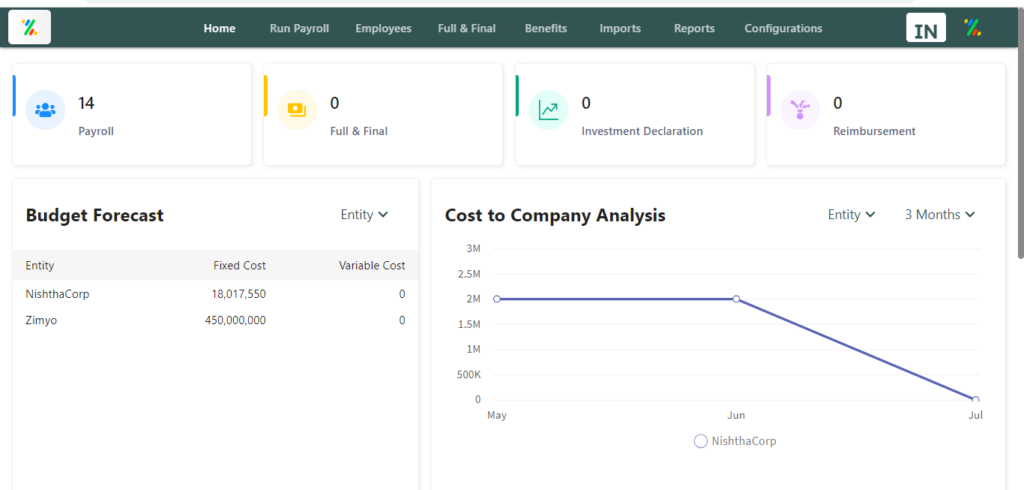Click the yellow Full & Final money icon
The height and width of the screenshot is (490, 1024).
[x=297, y=110]
